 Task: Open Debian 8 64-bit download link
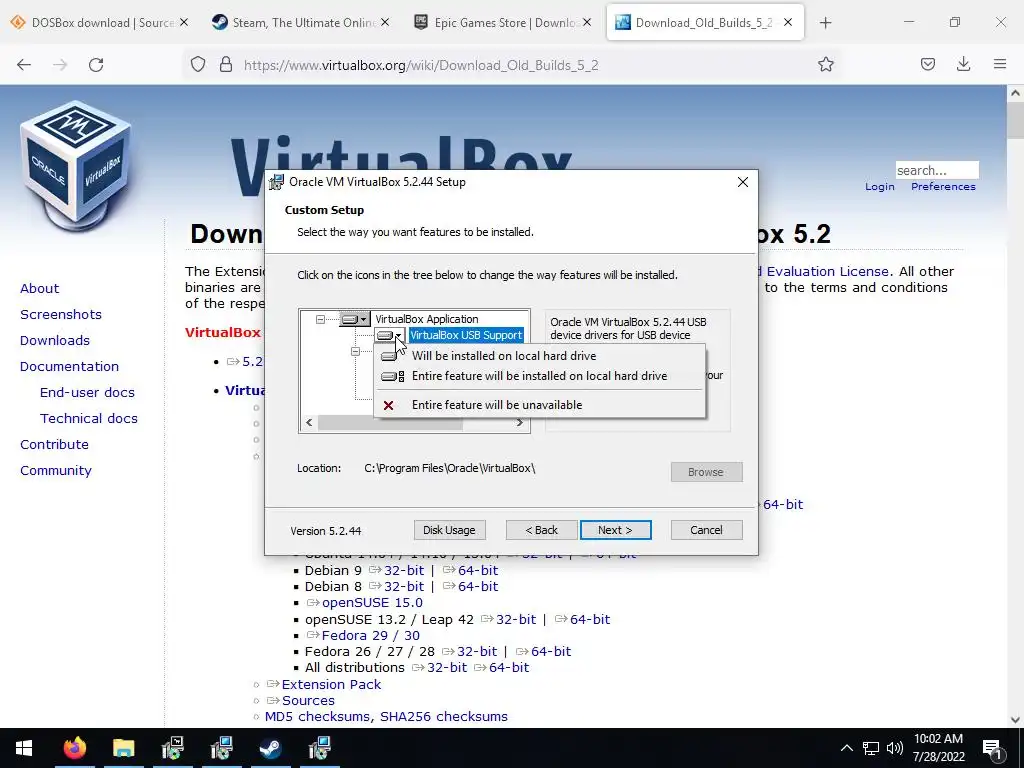[478, 587]
